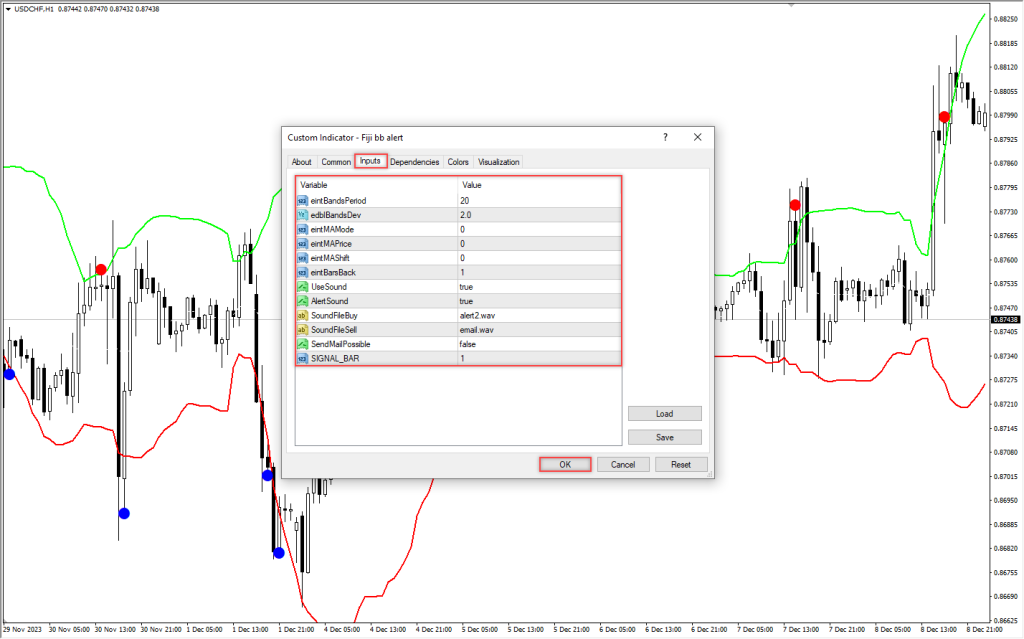Click the SoundFileSell string type icon
The height and width of the screenshot is (639, 1024).
pos(302,330)
